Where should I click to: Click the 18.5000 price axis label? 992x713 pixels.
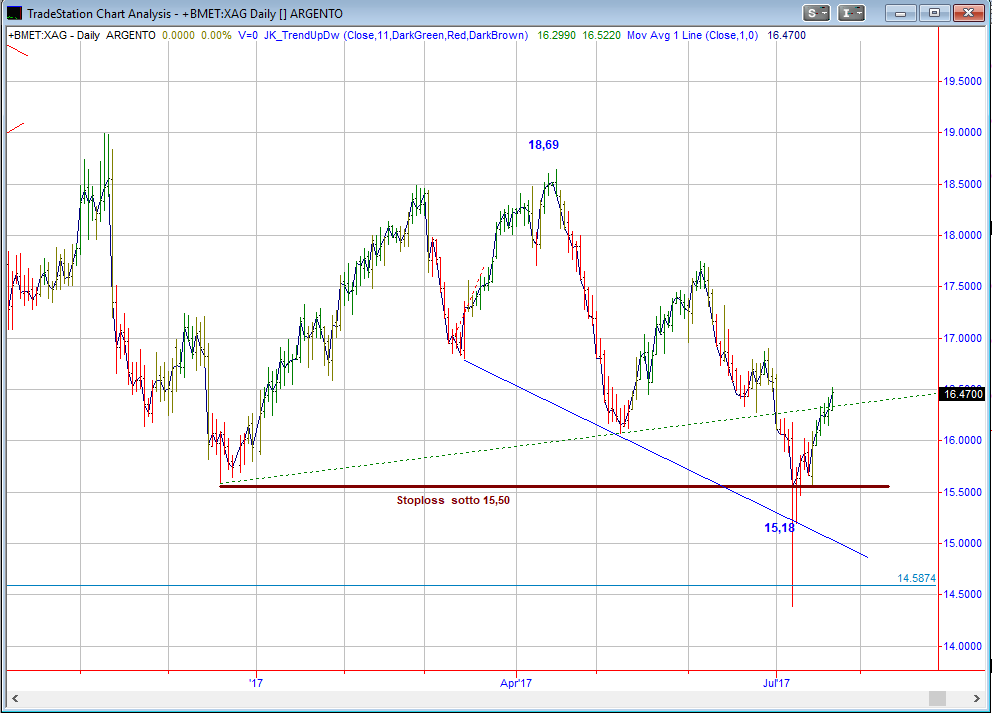pyautogui.click(x=962, y=185)
